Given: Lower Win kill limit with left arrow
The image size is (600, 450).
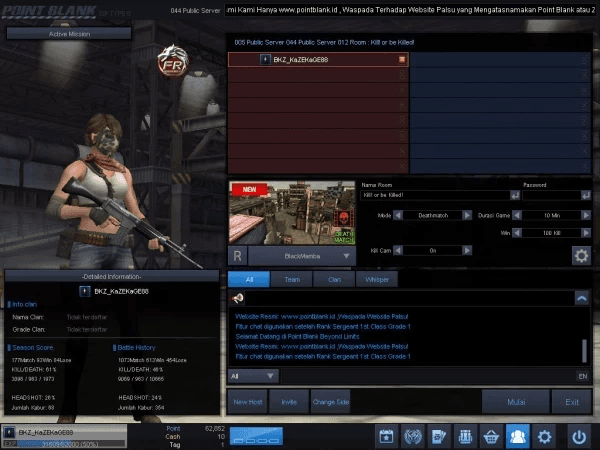Looking at the screenshot, I should click(x=517, y=233).
